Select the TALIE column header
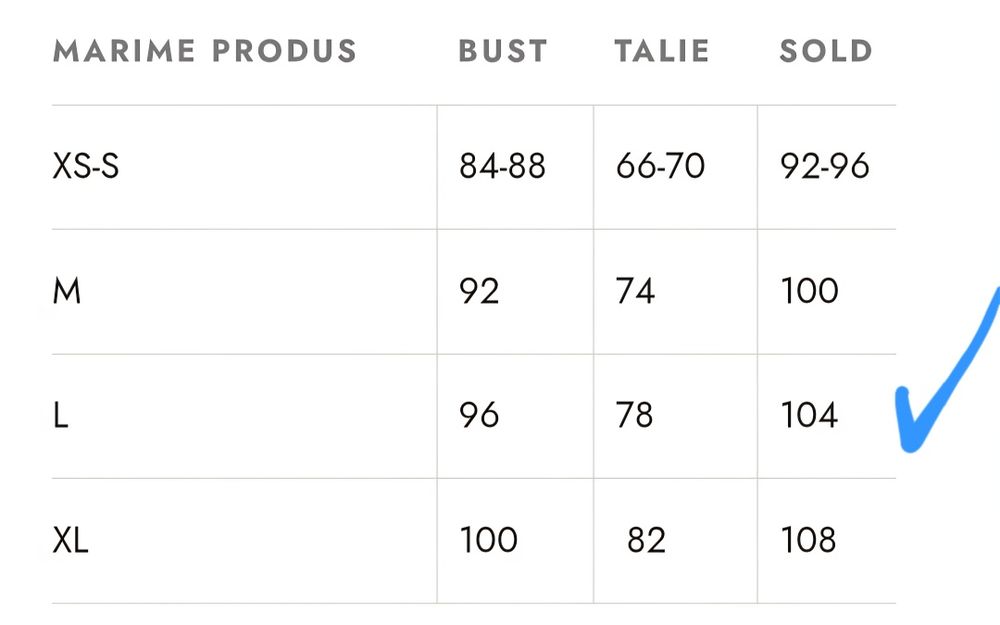 662,51
